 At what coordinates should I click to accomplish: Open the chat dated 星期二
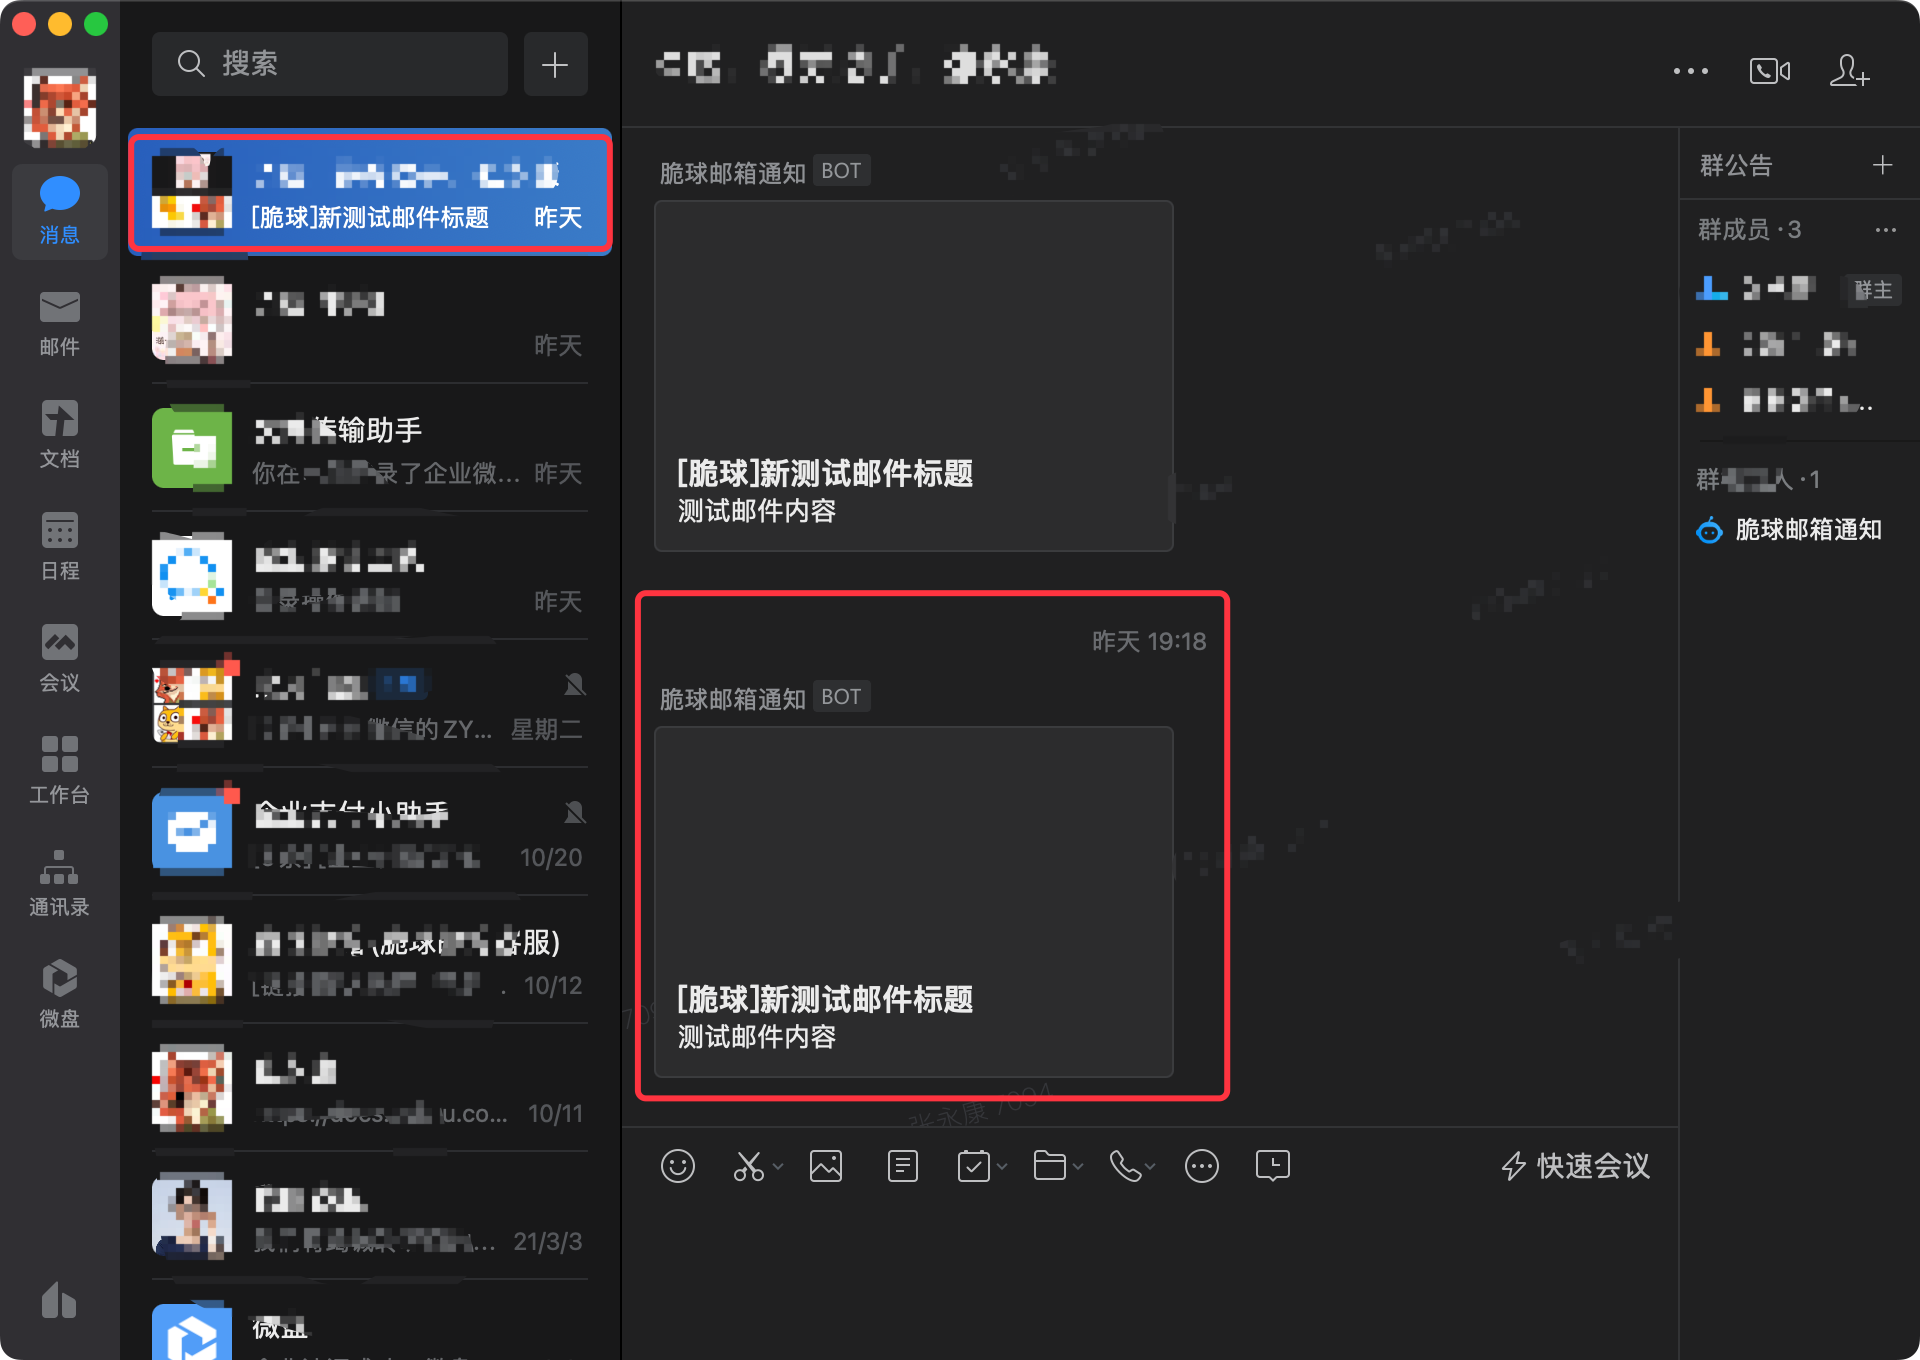(370, 704)
